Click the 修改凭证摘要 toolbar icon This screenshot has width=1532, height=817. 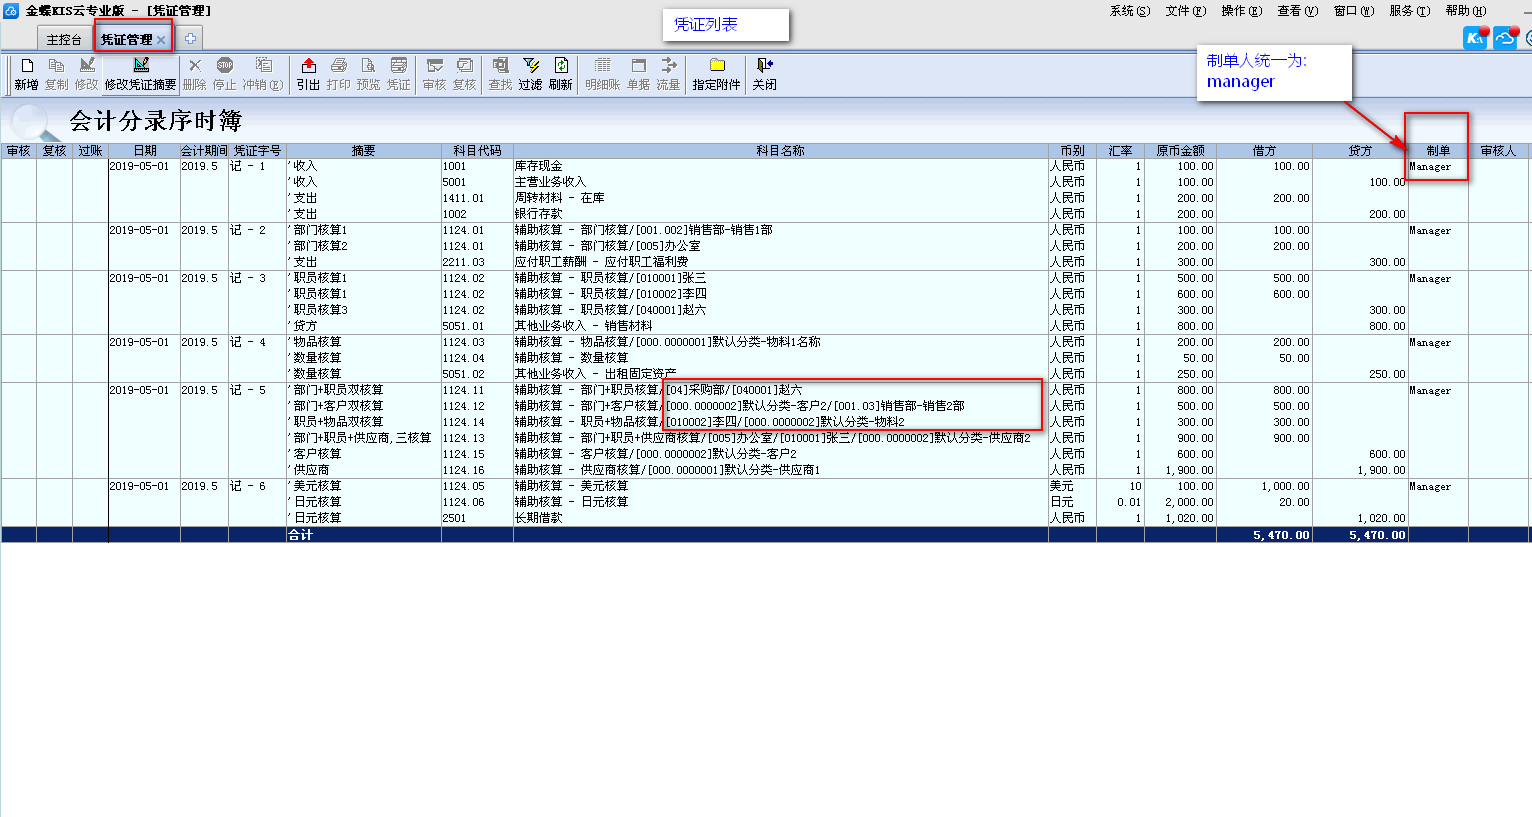140,66
